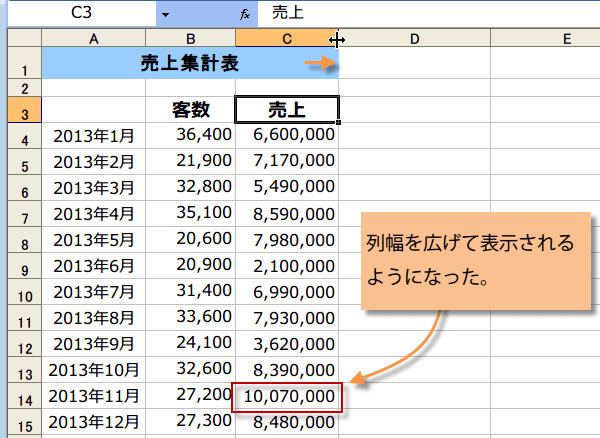Select row 13 header
The image size is (600, 438).
coord(24,370)
